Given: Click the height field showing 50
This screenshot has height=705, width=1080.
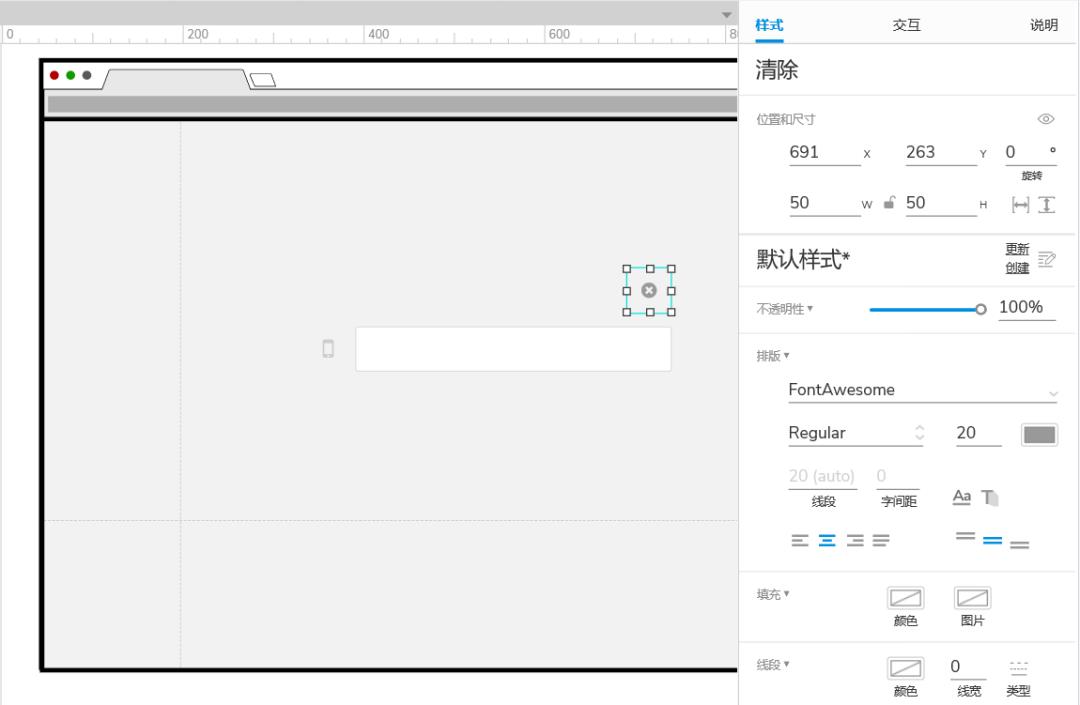Looking at the screenshot, I should pyautogui.click(x=941, y=203).
